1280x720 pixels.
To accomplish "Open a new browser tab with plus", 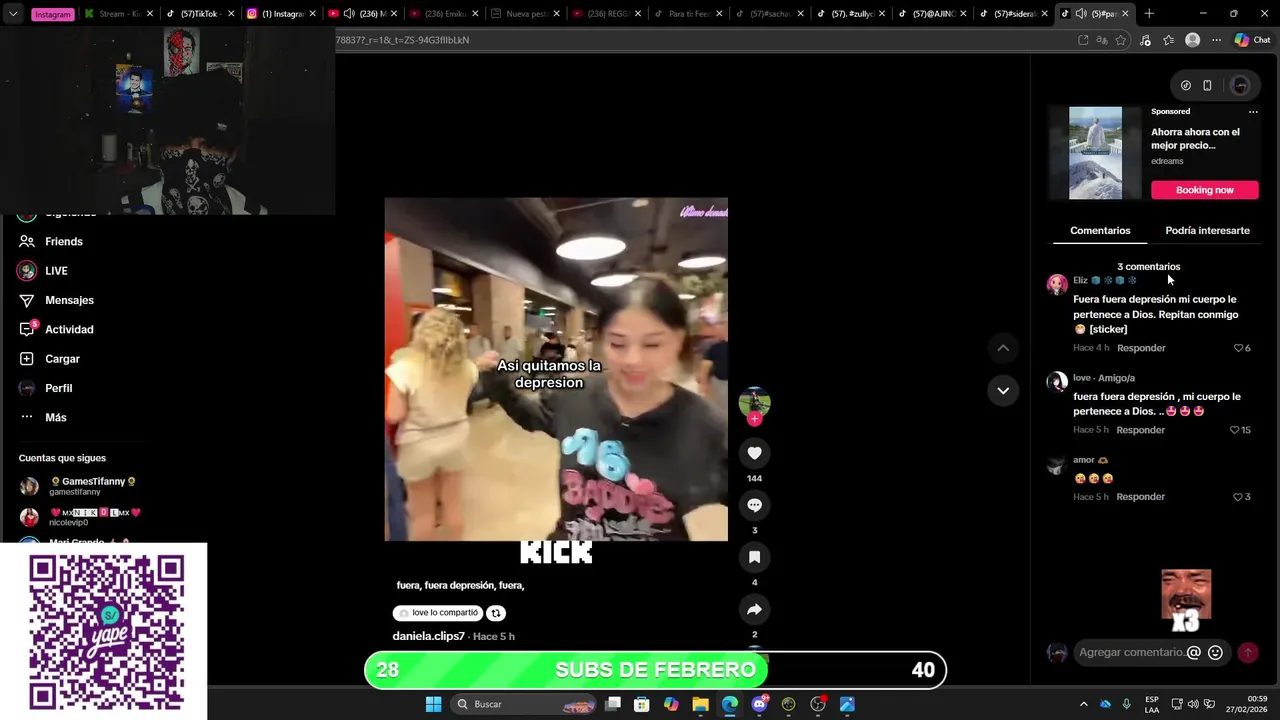I will pyautogui.click(x=1149, y=14).
